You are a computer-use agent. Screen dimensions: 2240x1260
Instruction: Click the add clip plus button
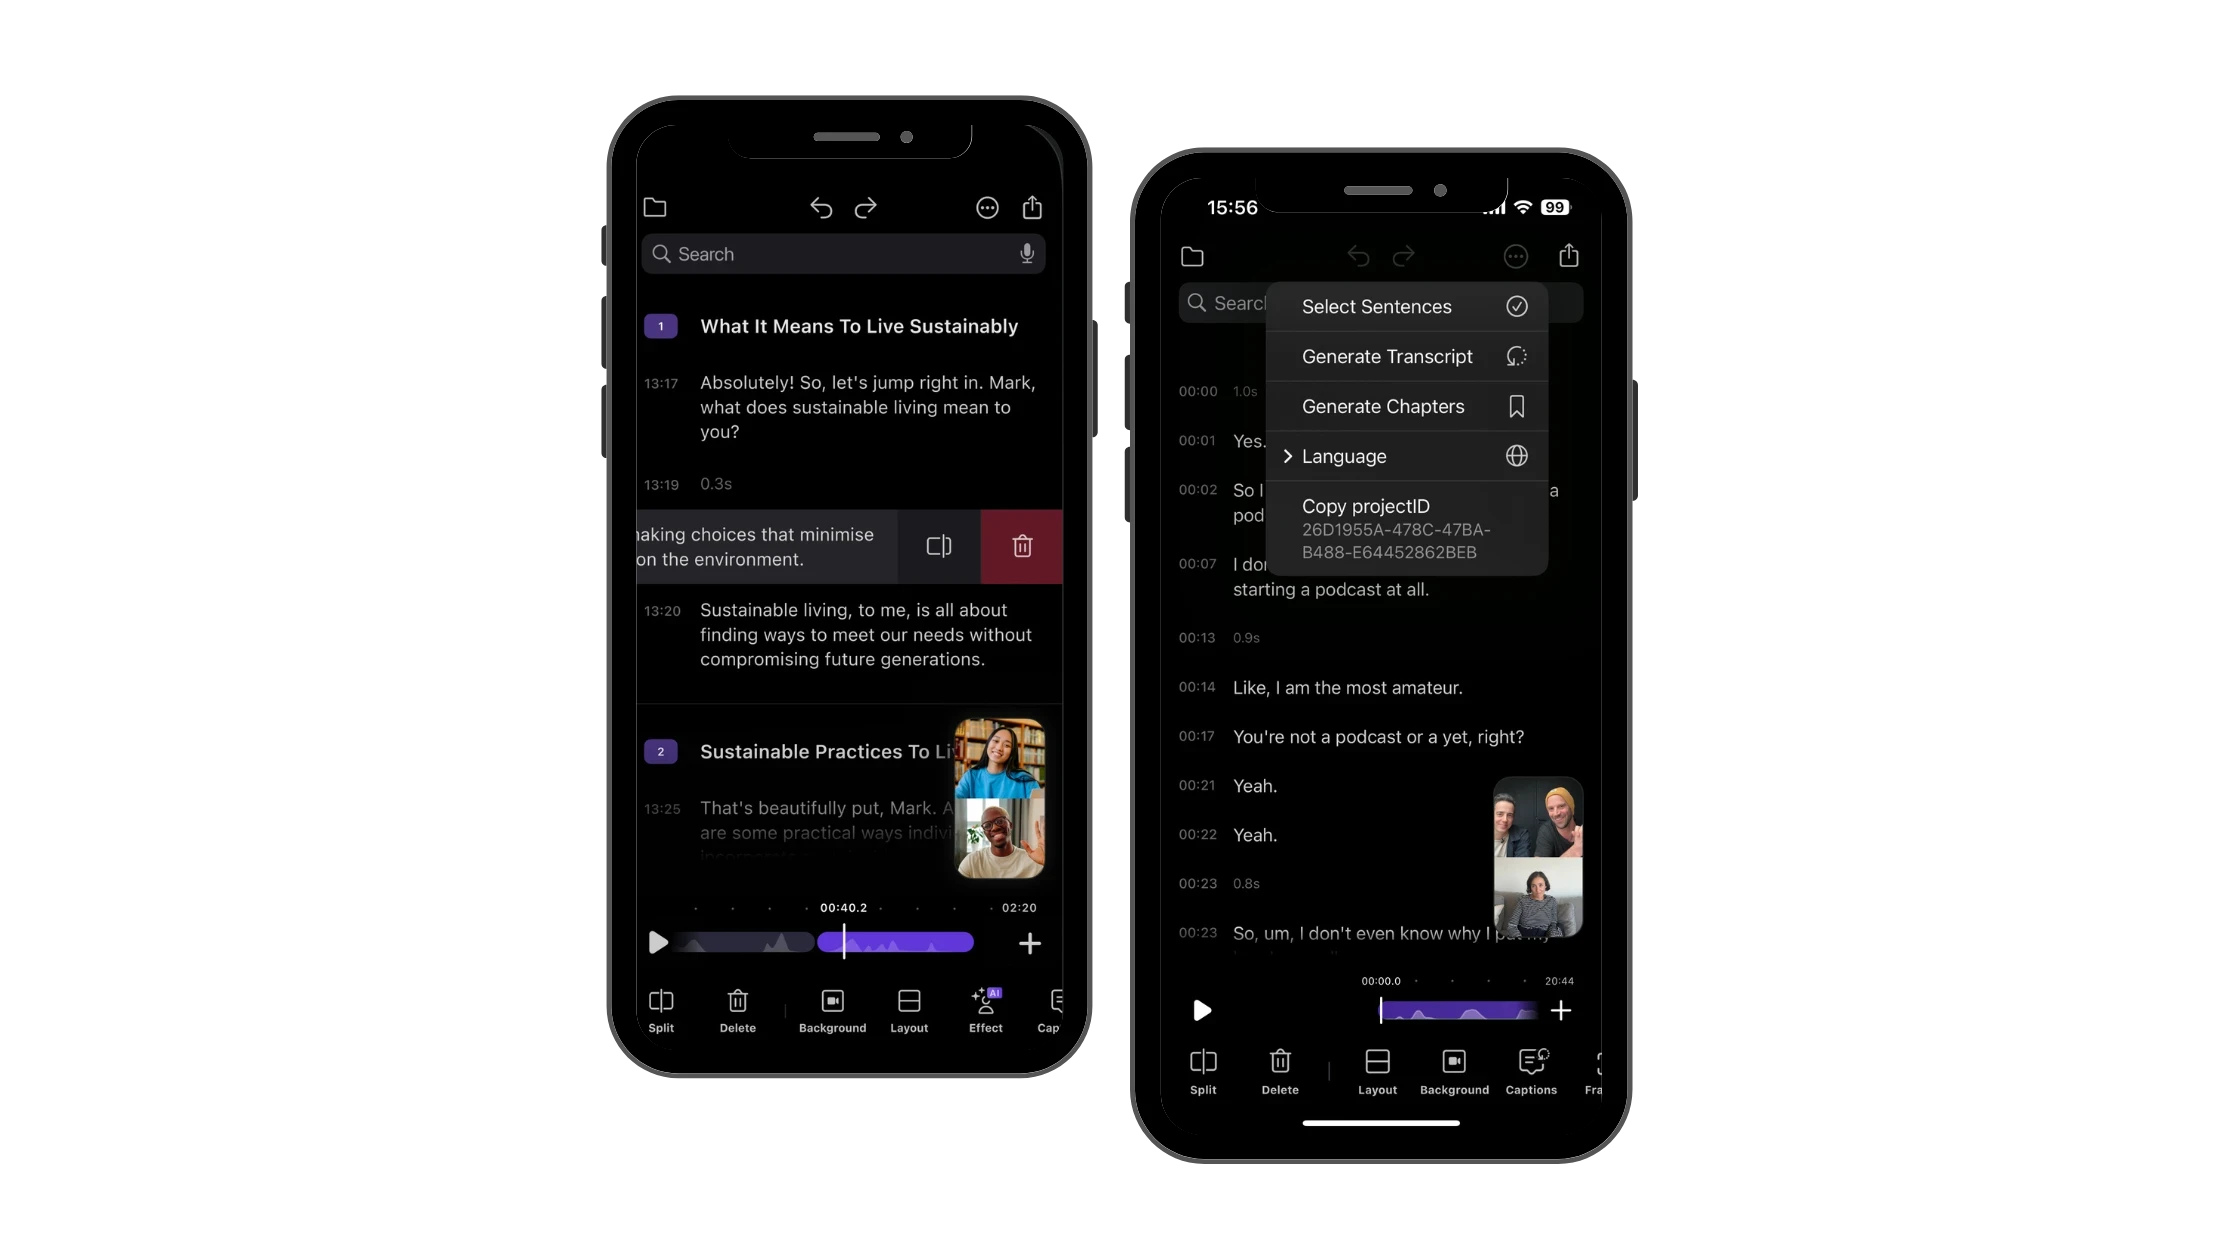coord(1029,943)
